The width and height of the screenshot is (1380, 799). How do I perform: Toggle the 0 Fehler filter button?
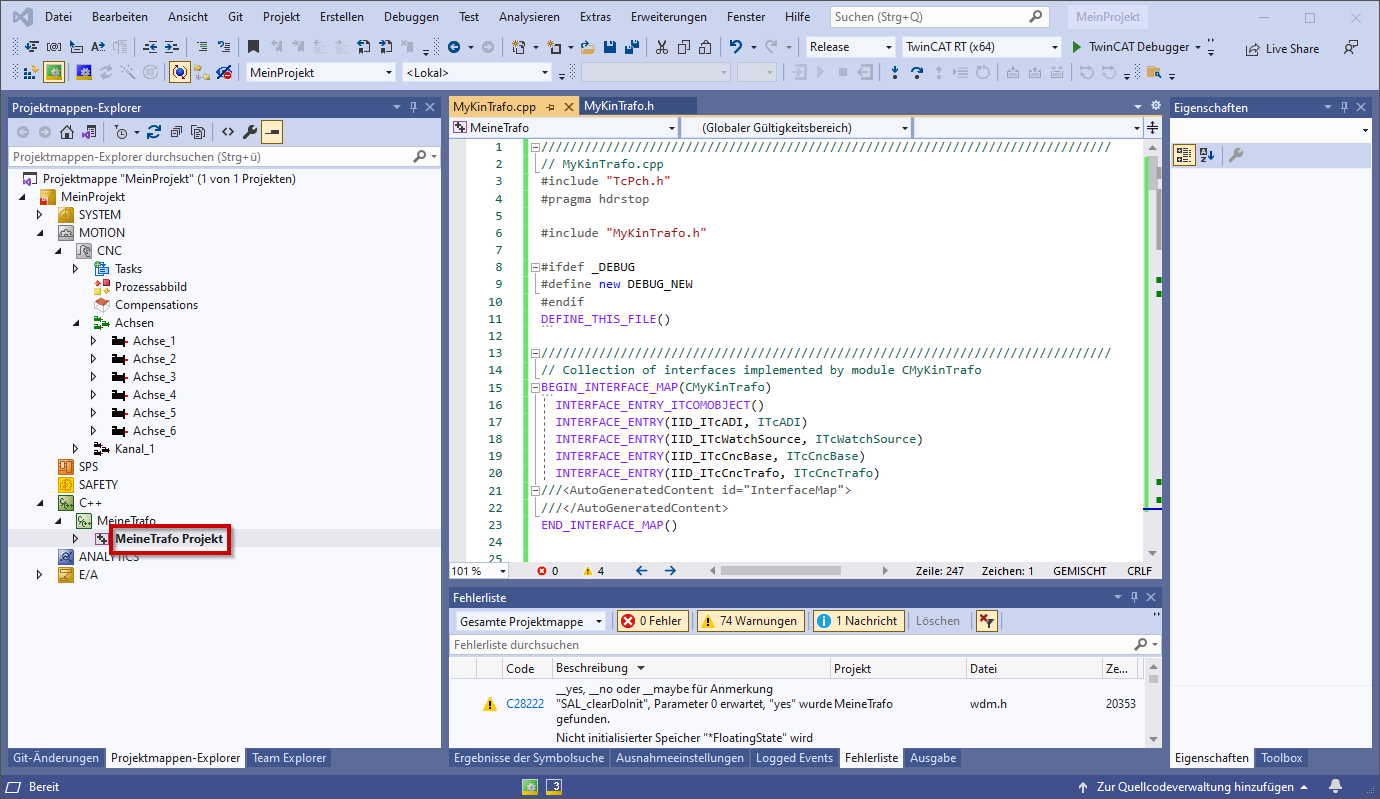tap(653, 621)
